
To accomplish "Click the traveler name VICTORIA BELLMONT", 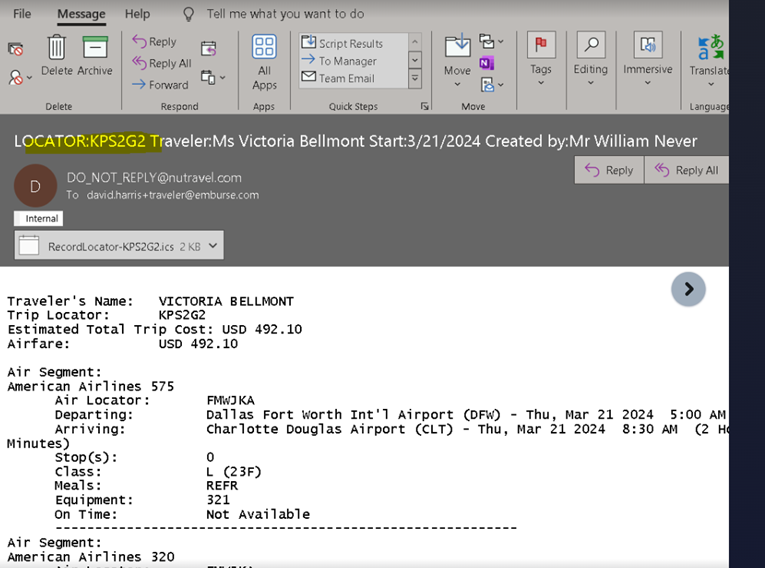I will pos(226,301).
